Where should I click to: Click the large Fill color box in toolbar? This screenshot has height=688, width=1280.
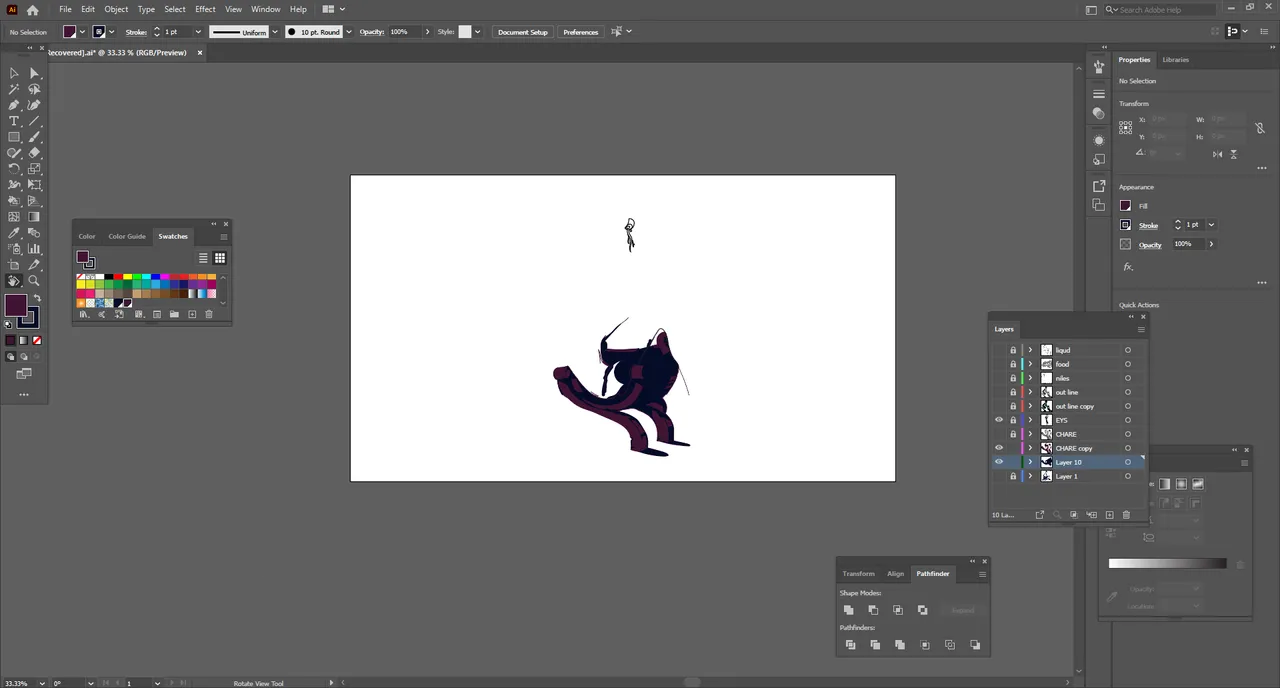click(16, 305)
